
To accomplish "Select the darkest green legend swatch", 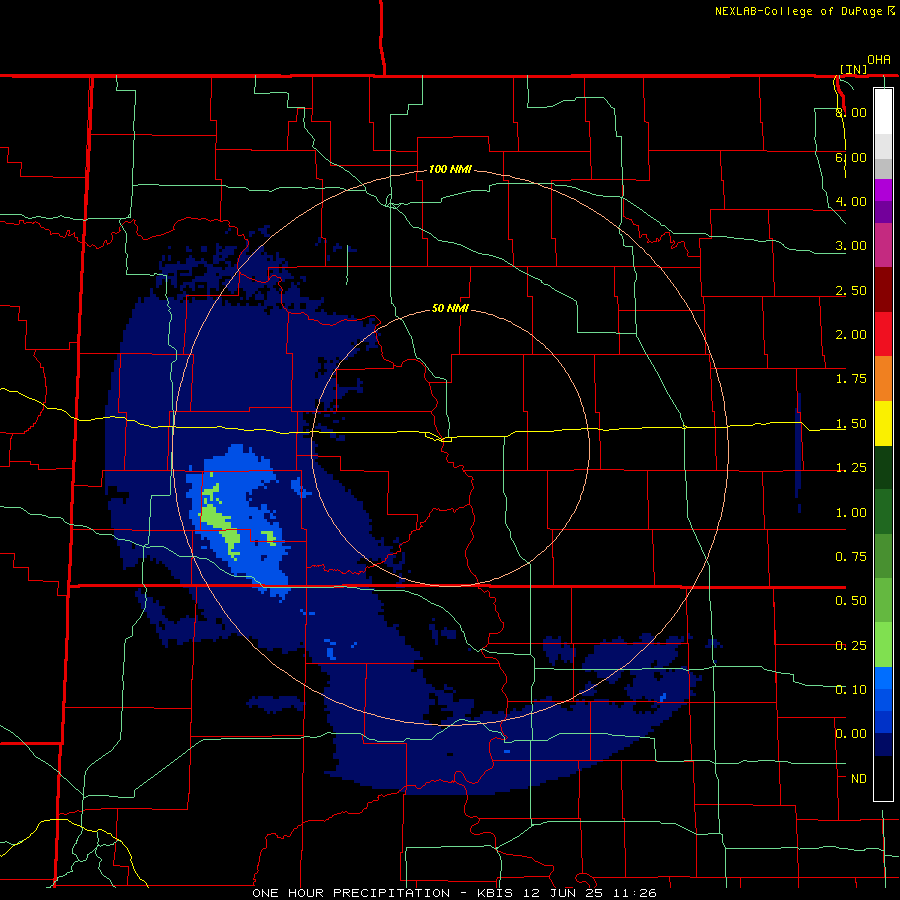I will (883, 467).
